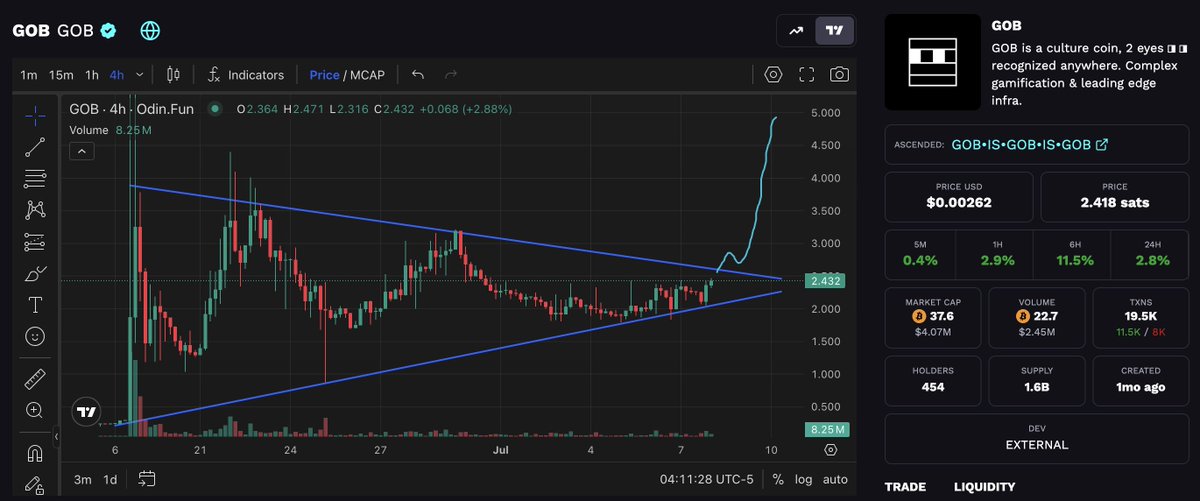Screen dimensions: 1200x501
Task: Click the Volume 8.25M legend label
Action: coord(110,130)
